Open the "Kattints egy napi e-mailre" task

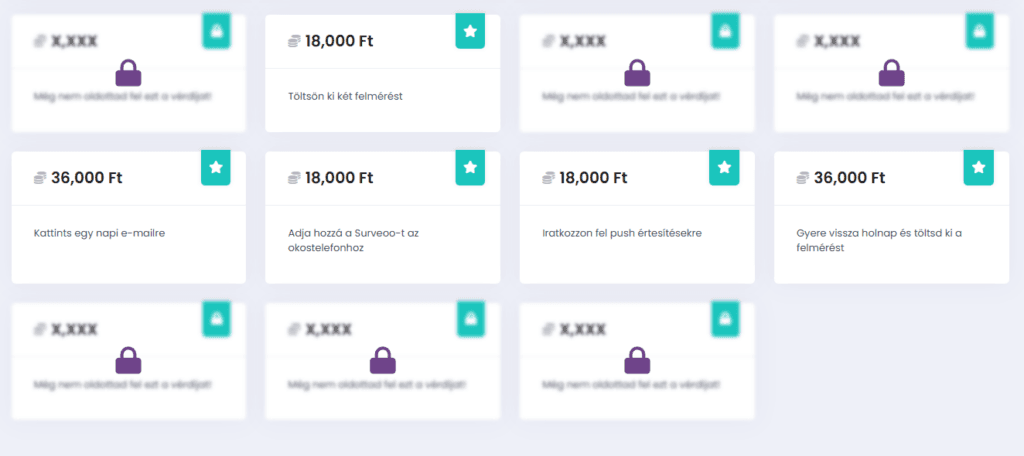tap(99, 233)
